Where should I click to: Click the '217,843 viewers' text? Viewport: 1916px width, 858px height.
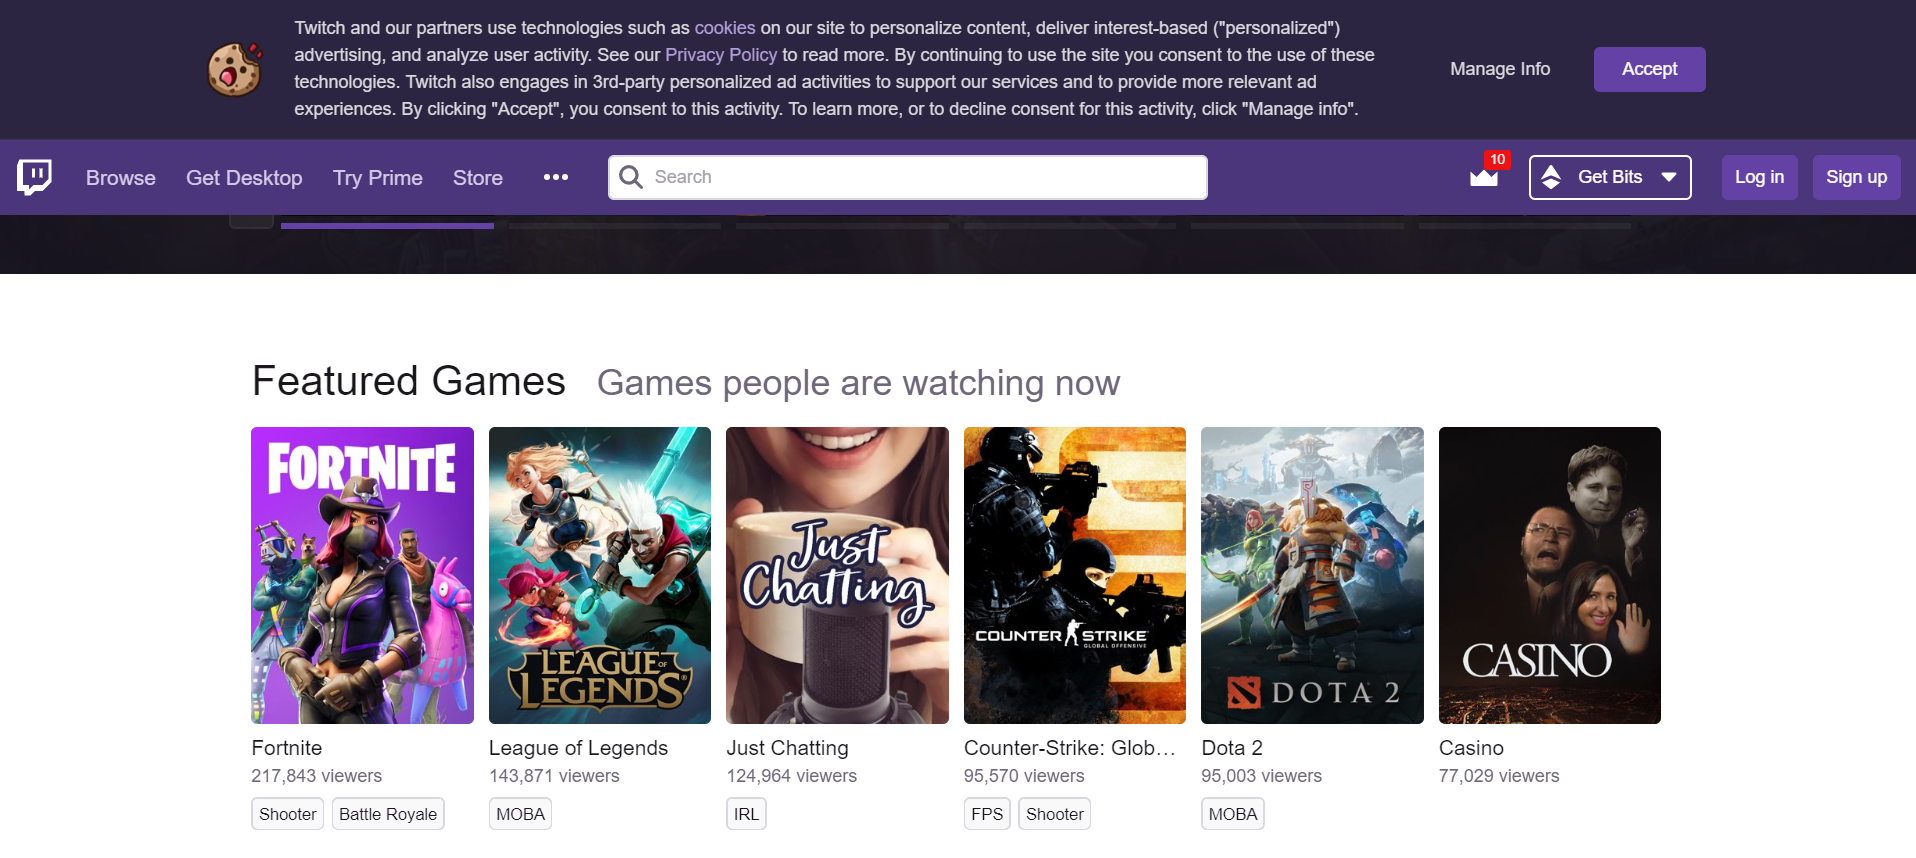317,776
